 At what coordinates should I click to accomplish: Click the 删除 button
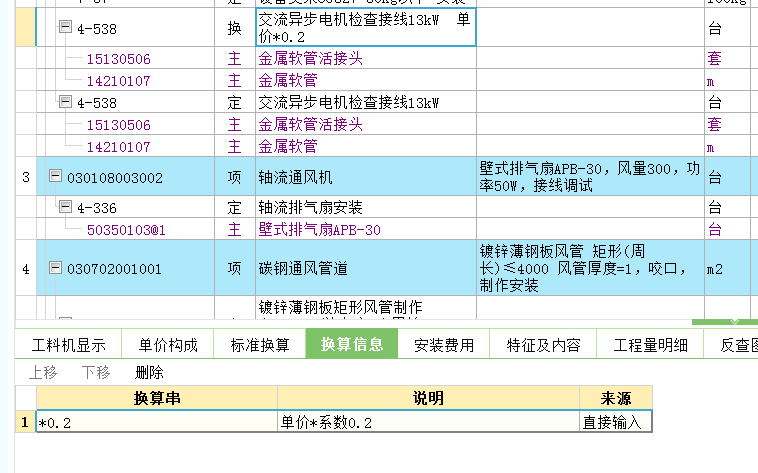(x=149, y=372)
